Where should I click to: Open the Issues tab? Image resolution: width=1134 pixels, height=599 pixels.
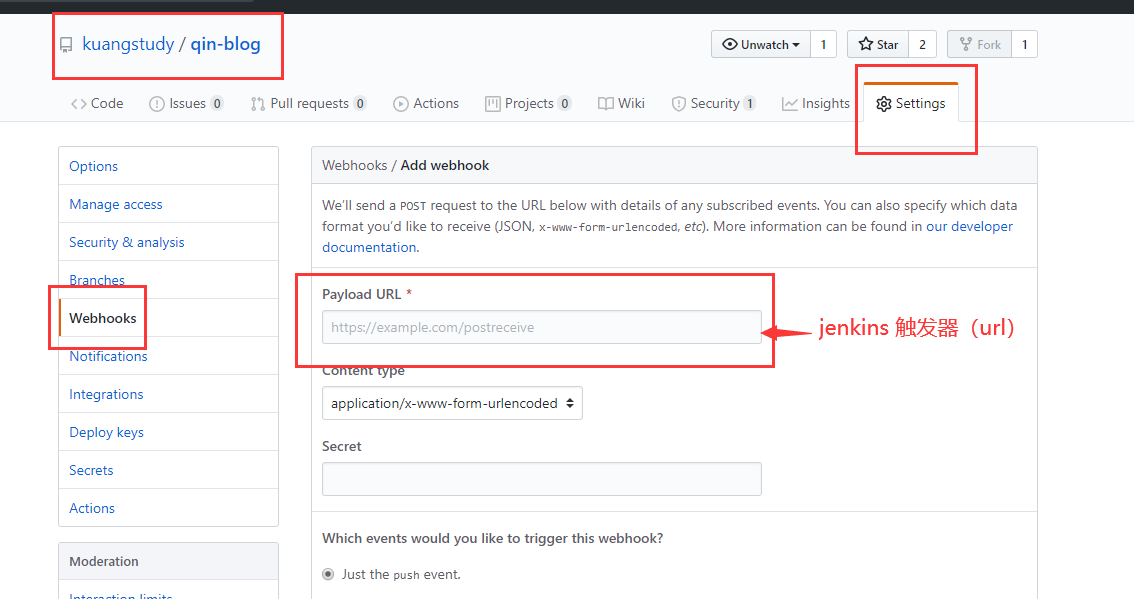(186, 103)
